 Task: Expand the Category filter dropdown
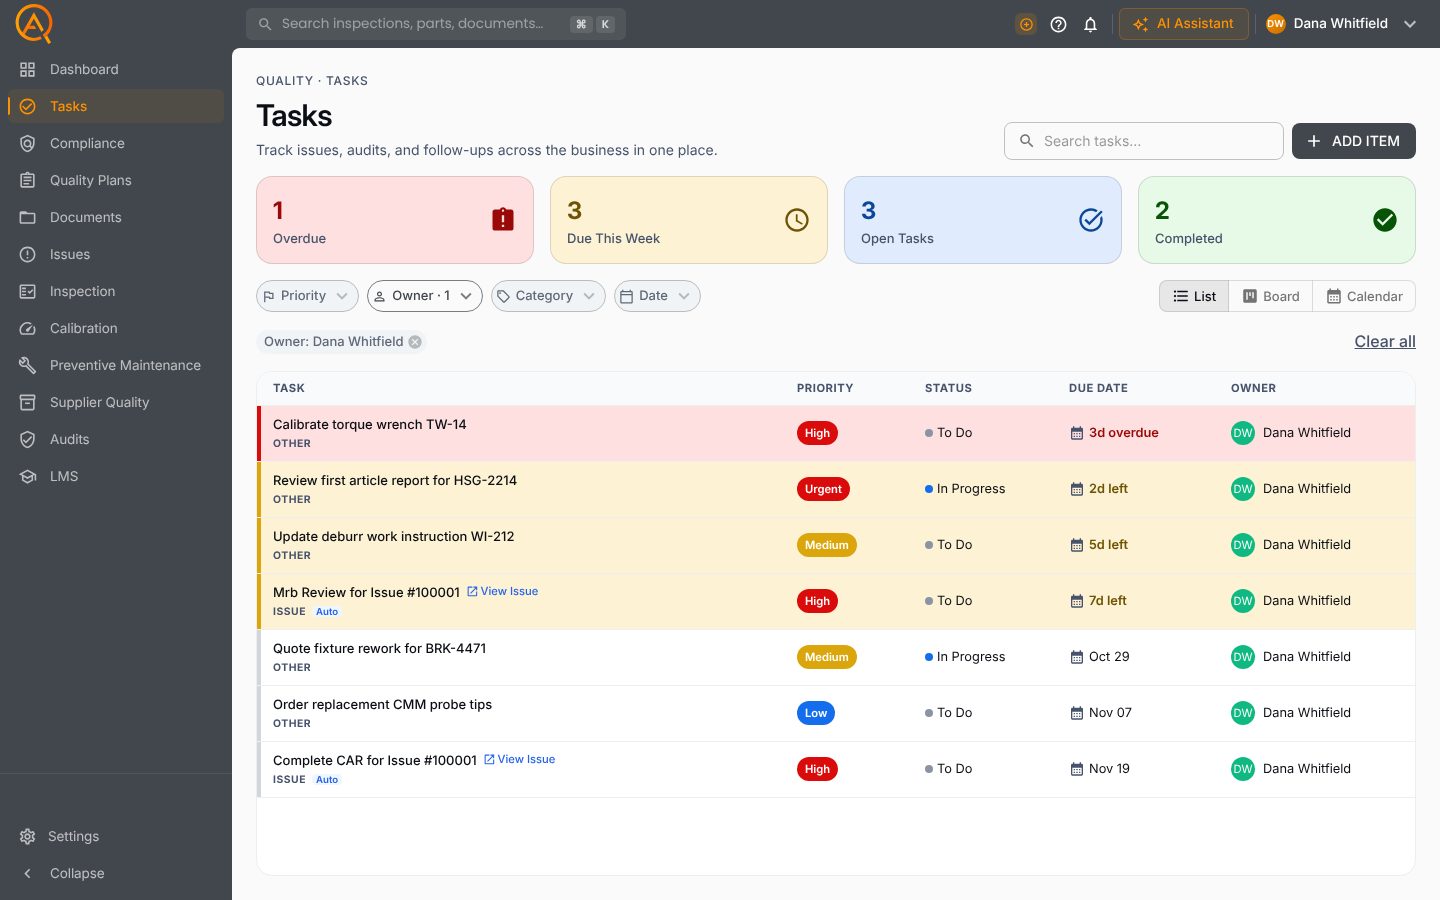point(548,296)
